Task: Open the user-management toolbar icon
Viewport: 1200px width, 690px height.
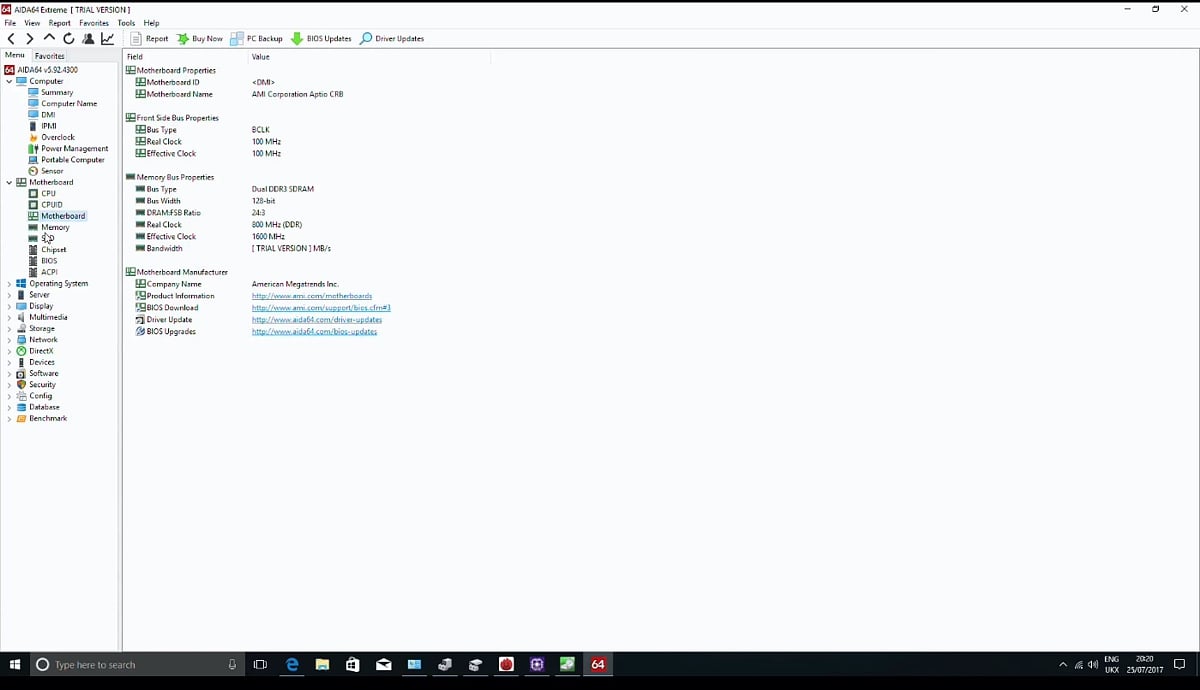Action: pyautogui.click(x=88, y=39)
